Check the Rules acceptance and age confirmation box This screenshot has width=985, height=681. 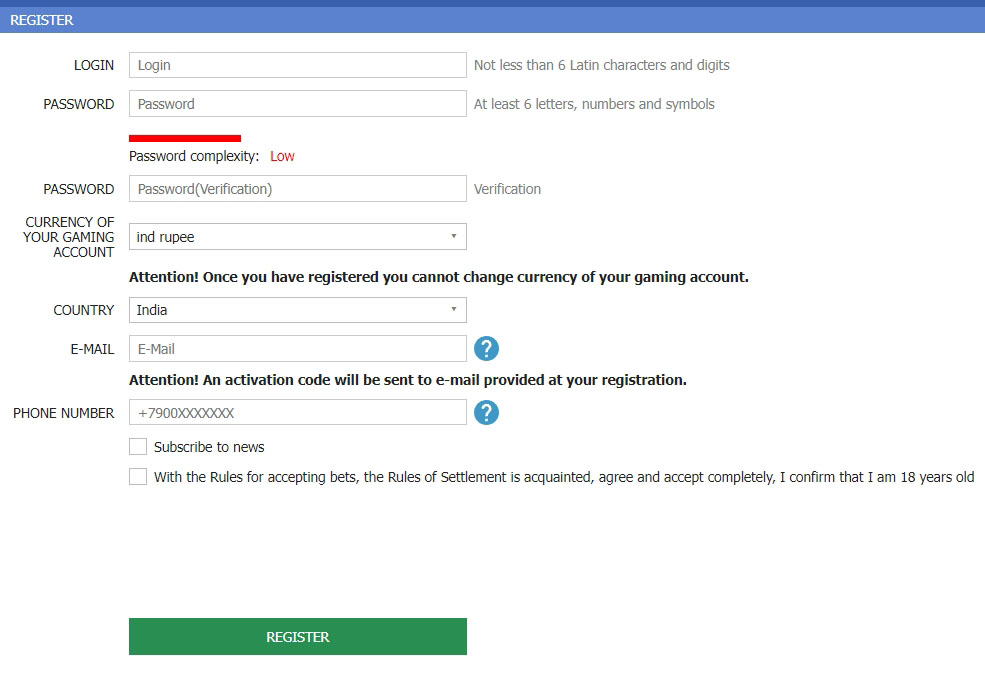[138, 477]
